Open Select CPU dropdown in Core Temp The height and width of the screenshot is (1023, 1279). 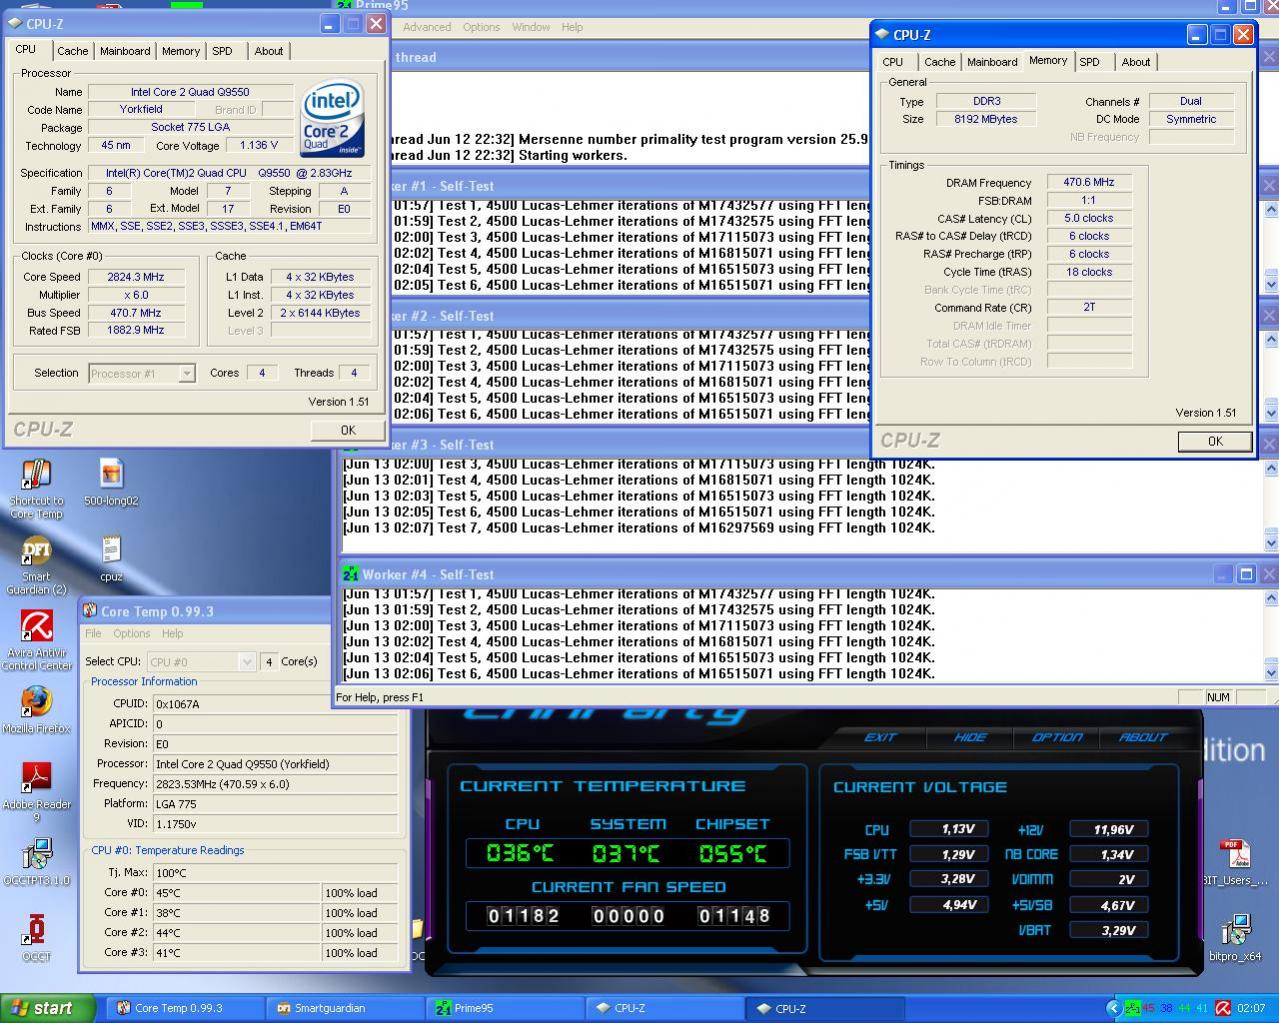201,661
